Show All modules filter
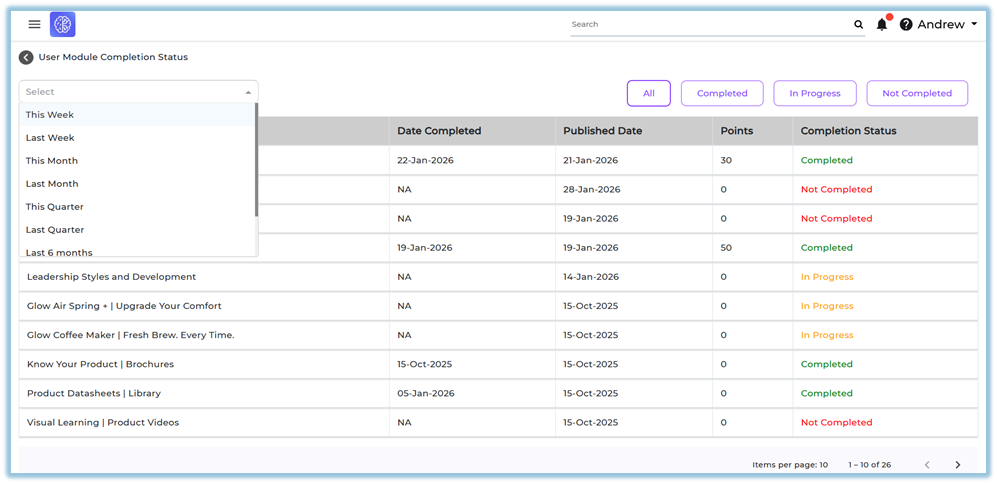The height and width of the screenshot is (484, 997). coord(648,93)
